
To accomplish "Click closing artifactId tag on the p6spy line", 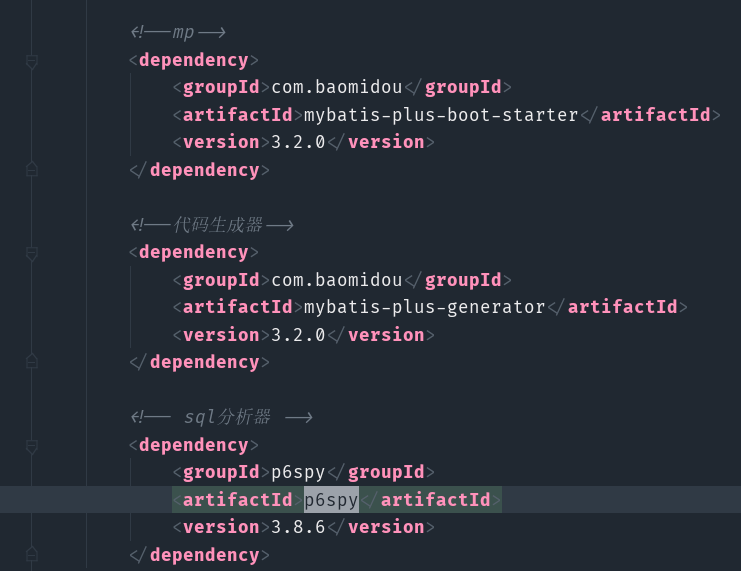I will coord(430,500).
